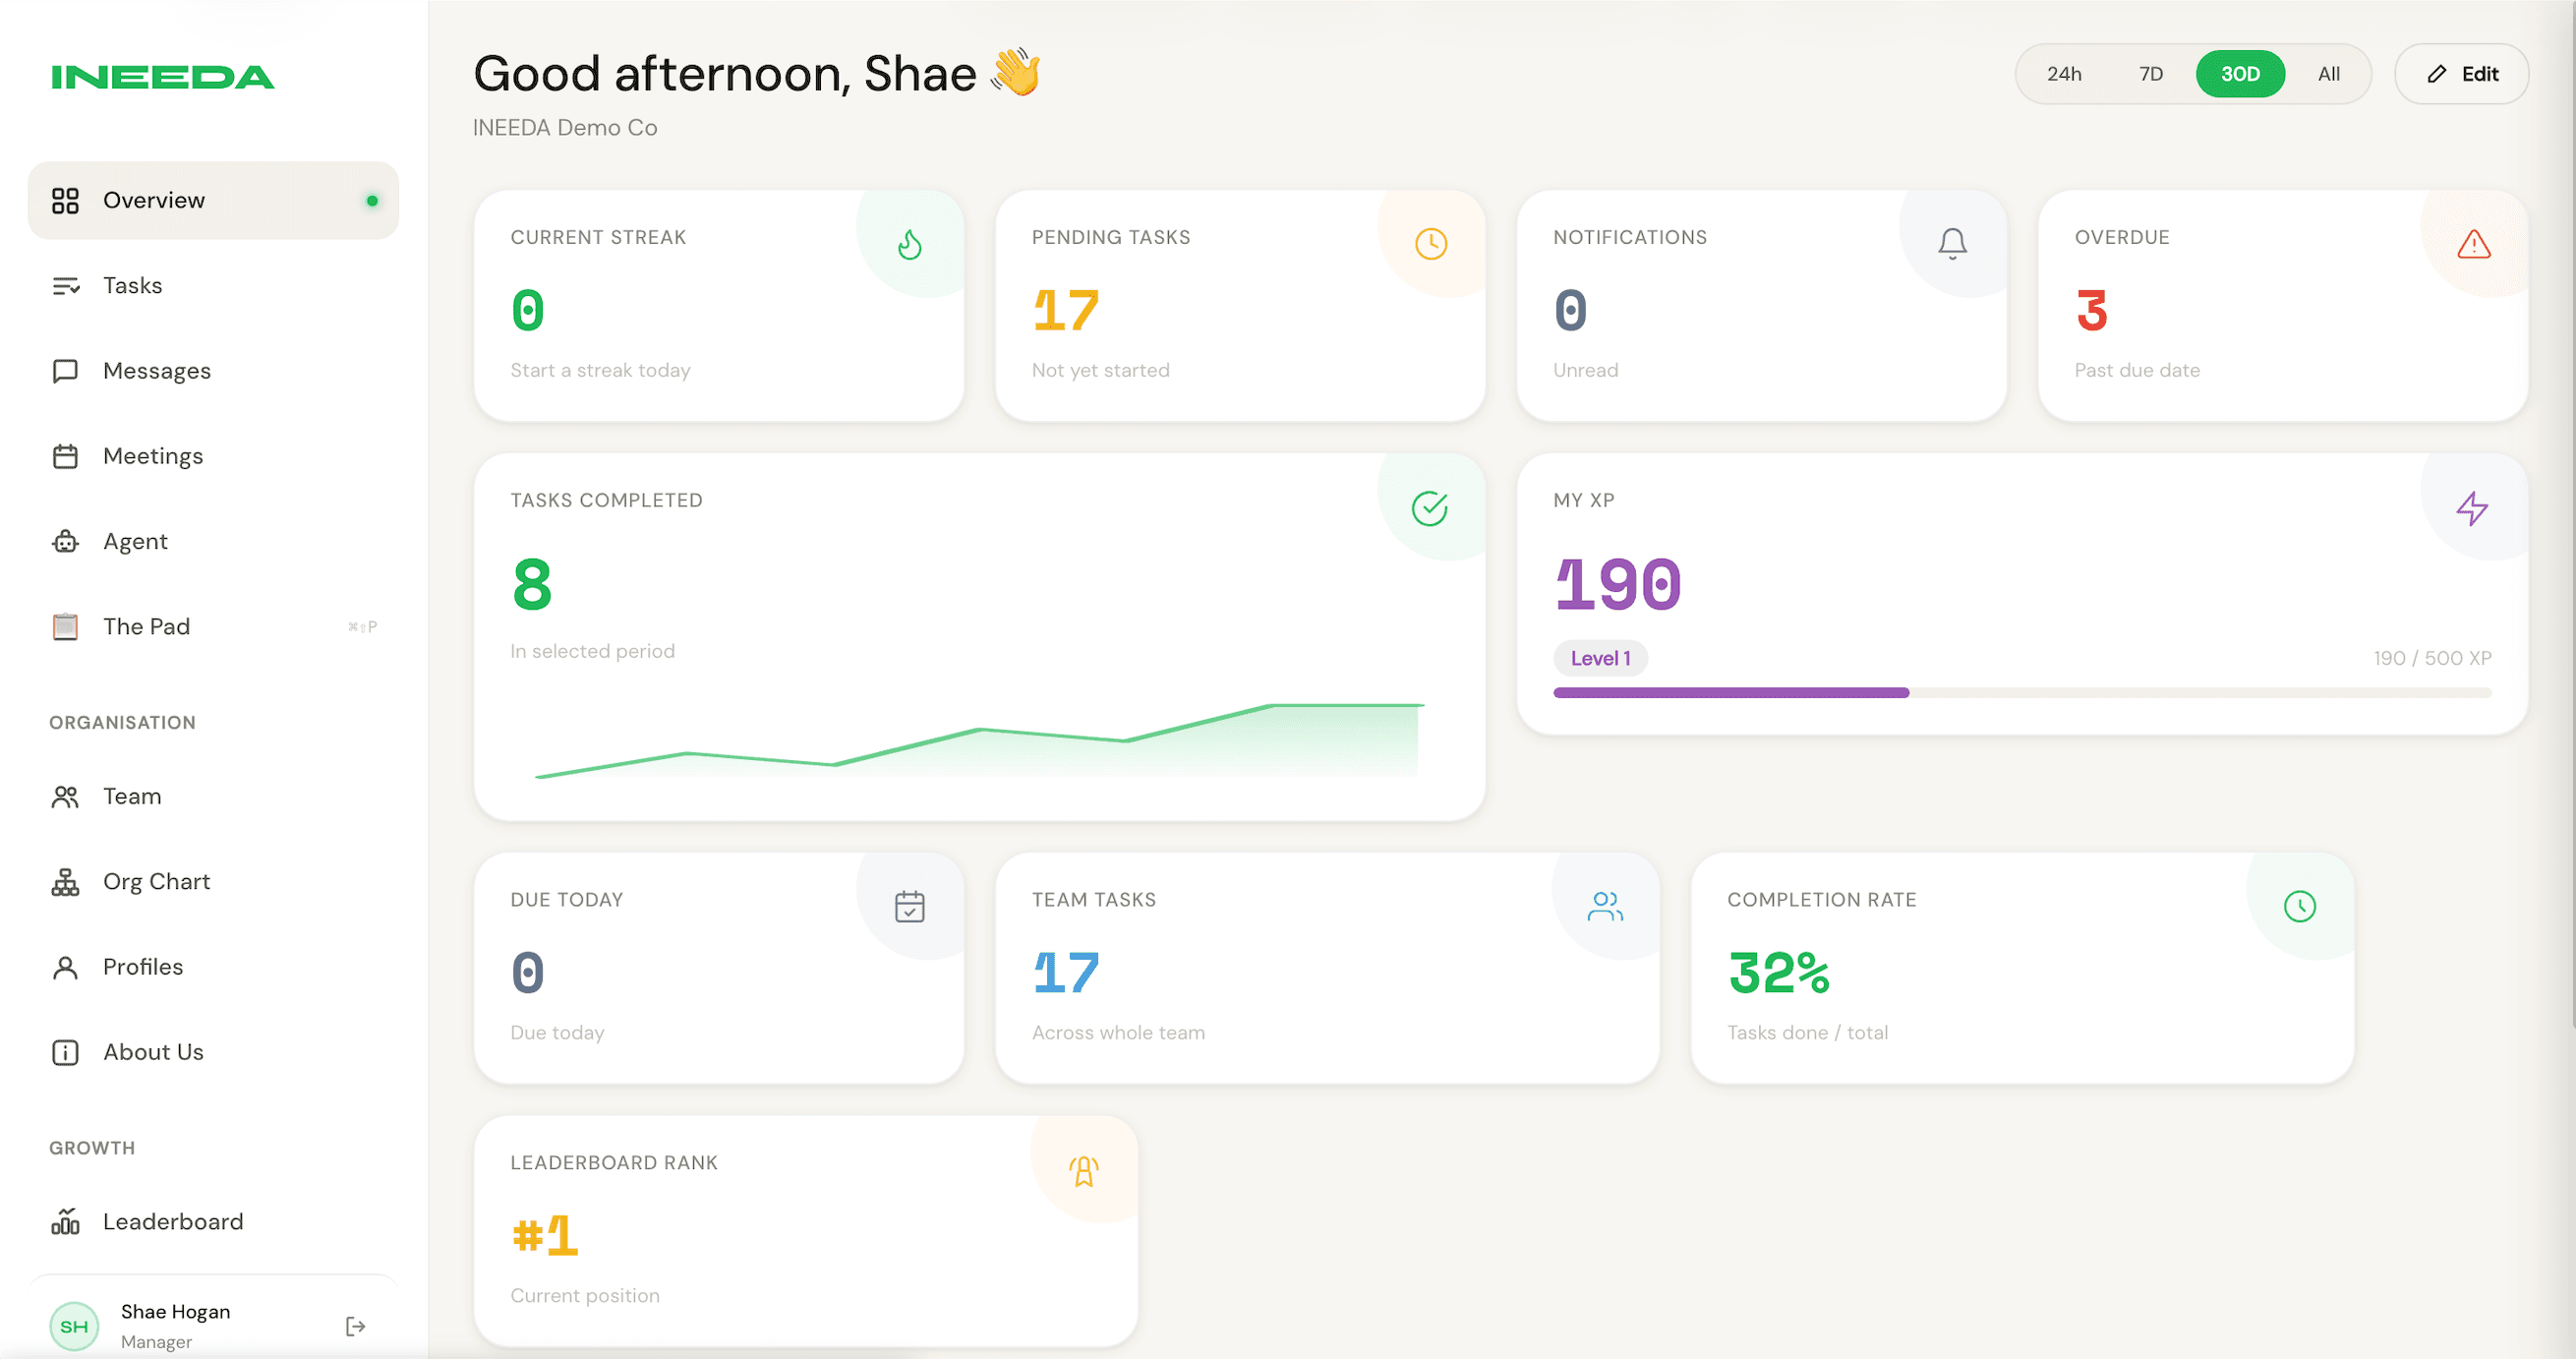Viewport: 2576px width, 1359px height.
Task: Click the overdue warning triangle icon
Action: pos(2473,242)
